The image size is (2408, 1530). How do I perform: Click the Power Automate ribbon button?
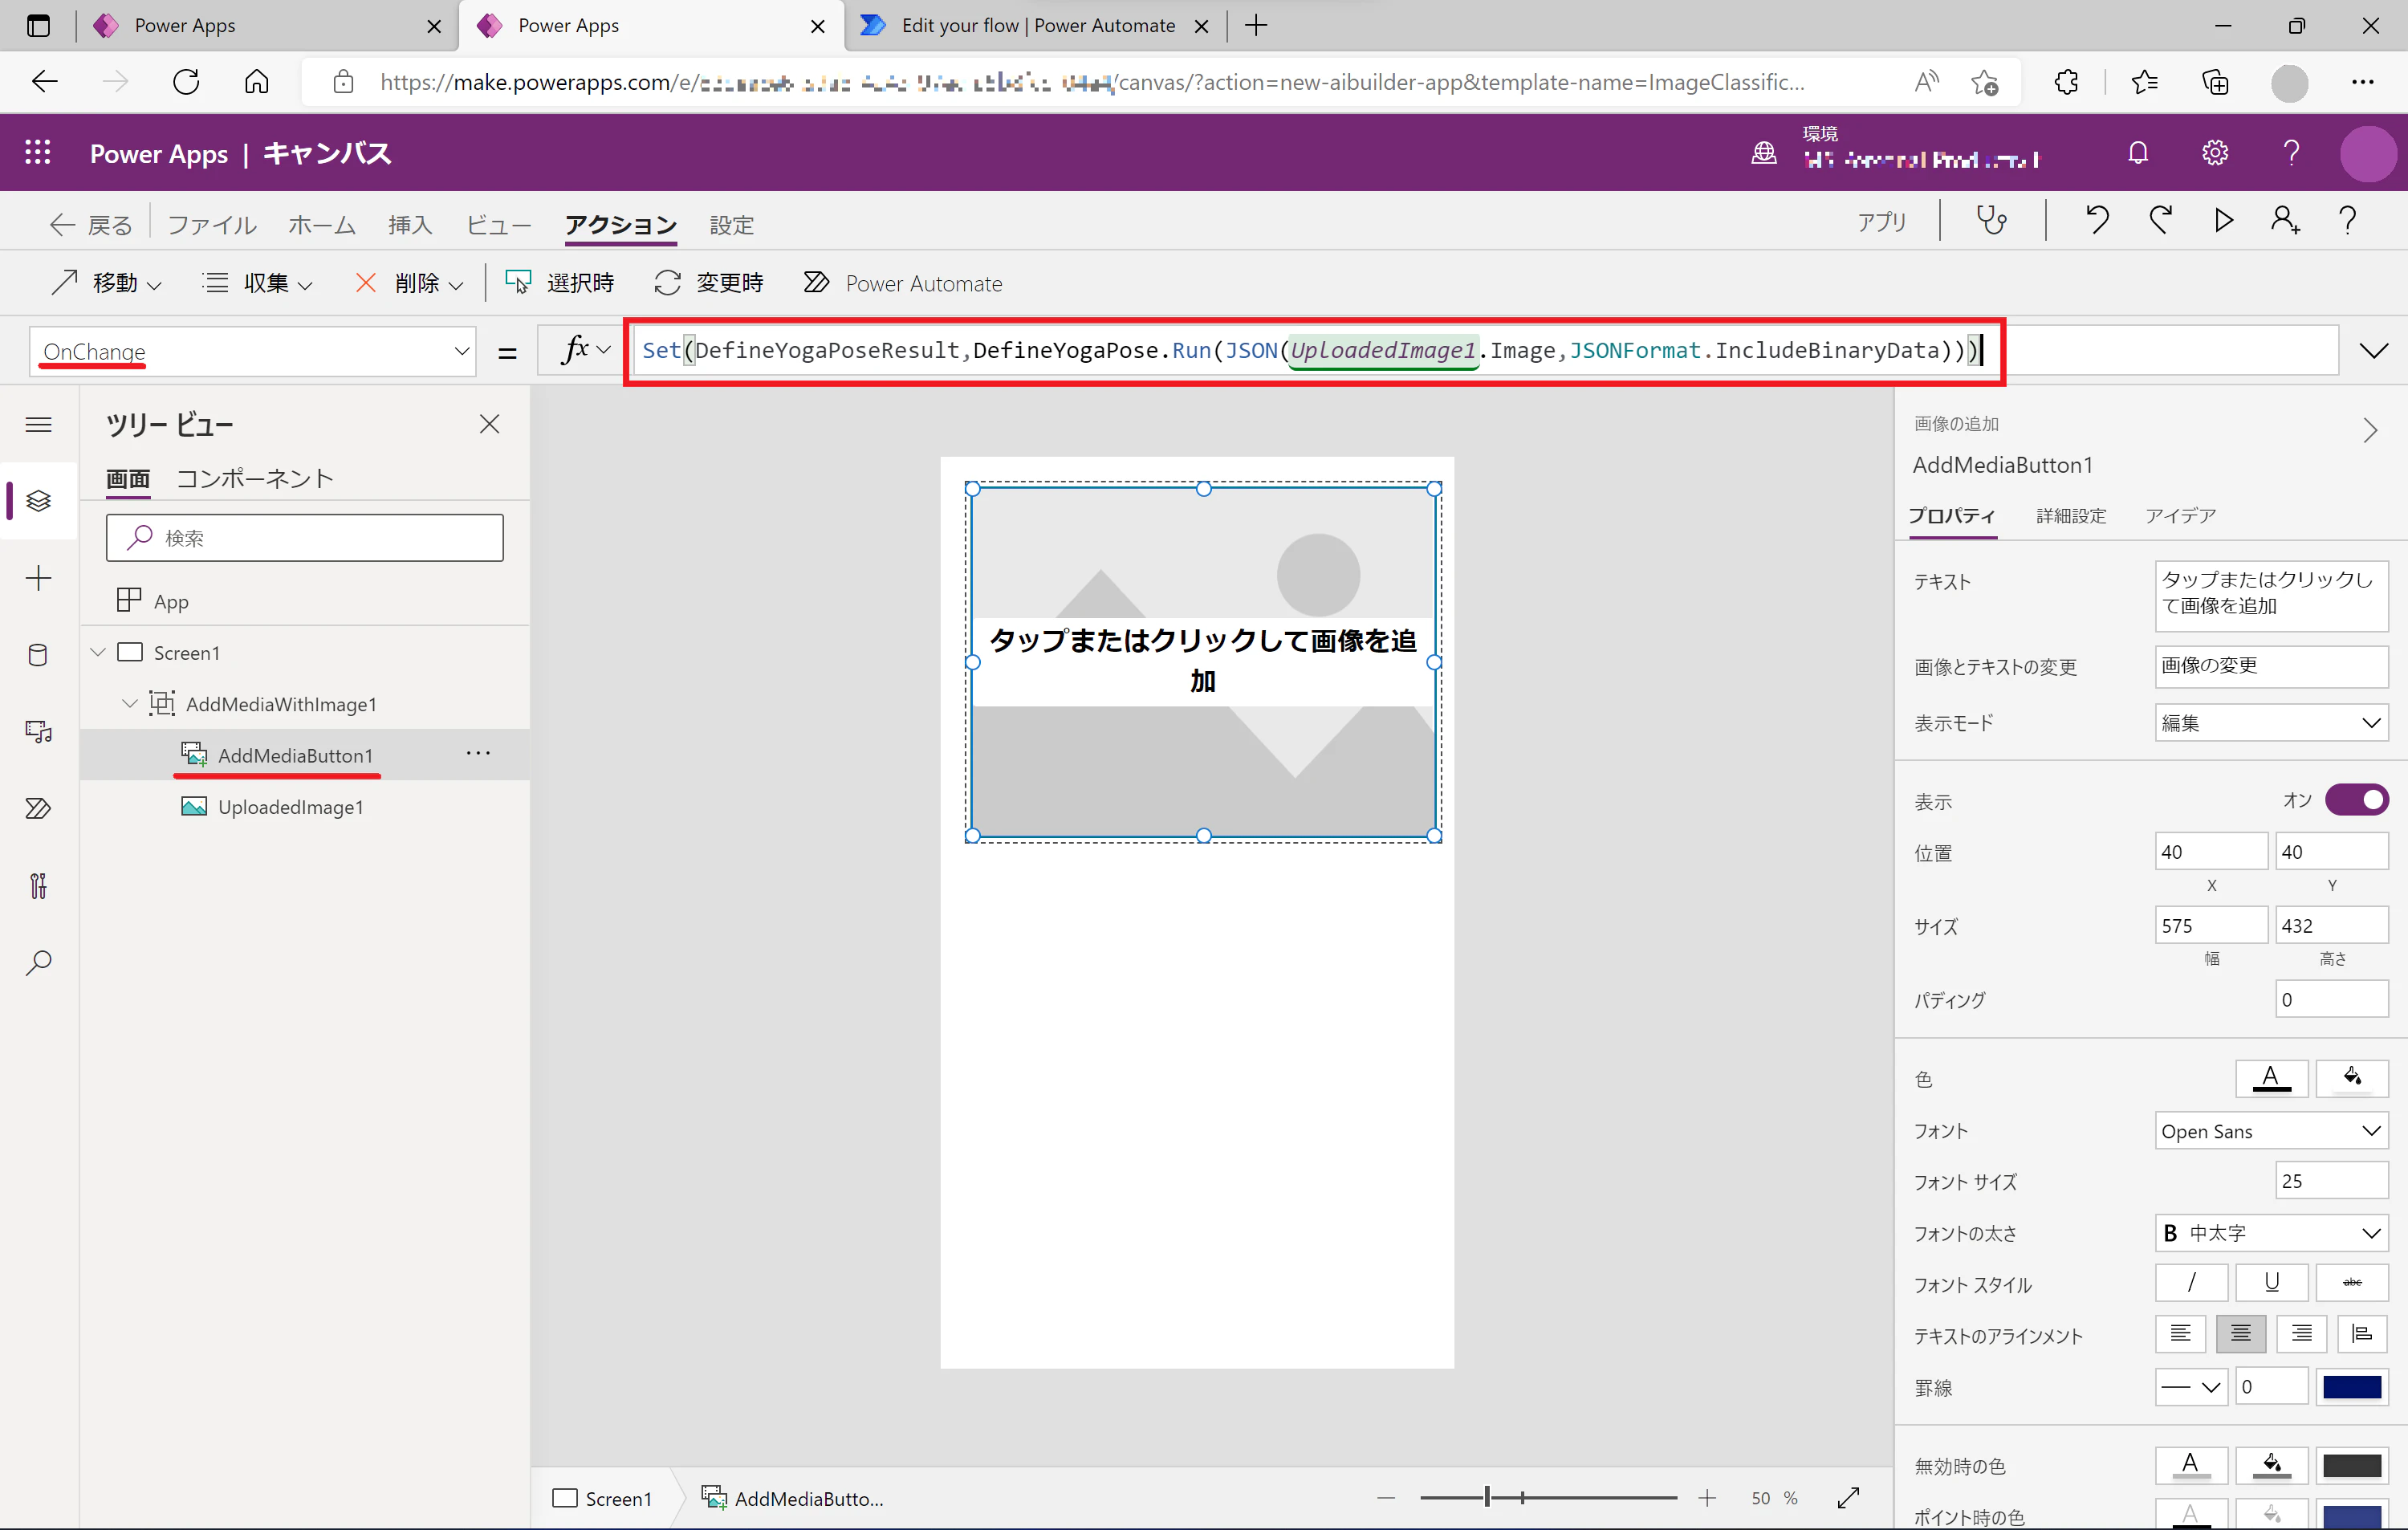(x=902, y=283)
